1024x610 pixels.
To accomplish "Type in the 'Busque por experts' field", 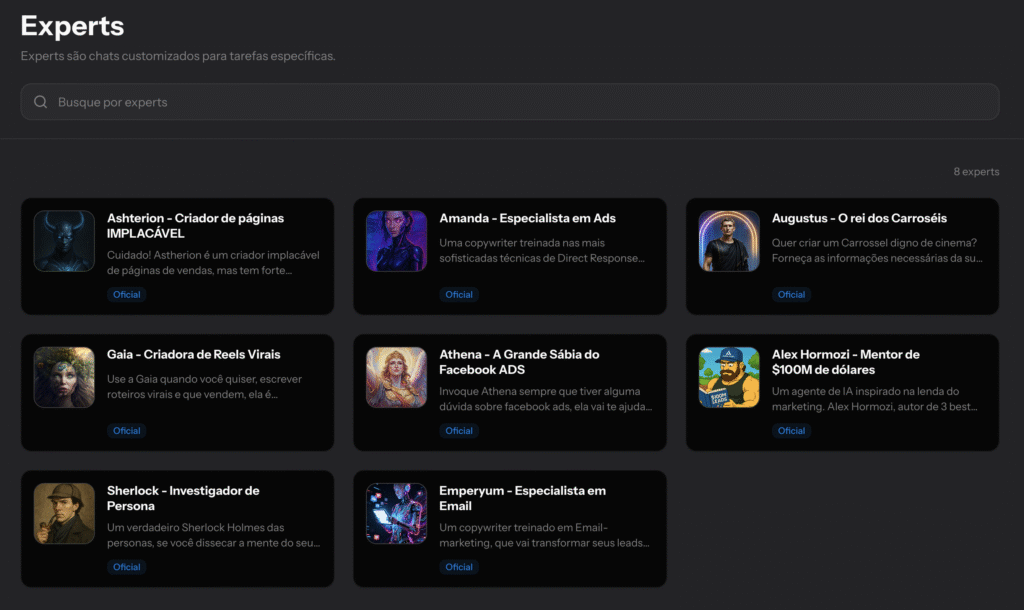I will point(500,102).
